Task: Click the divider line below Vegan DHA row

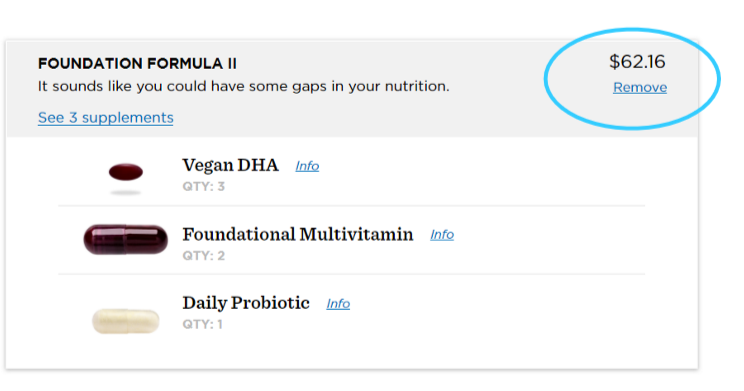Action: pyautogui.click(x=352, y=206)
